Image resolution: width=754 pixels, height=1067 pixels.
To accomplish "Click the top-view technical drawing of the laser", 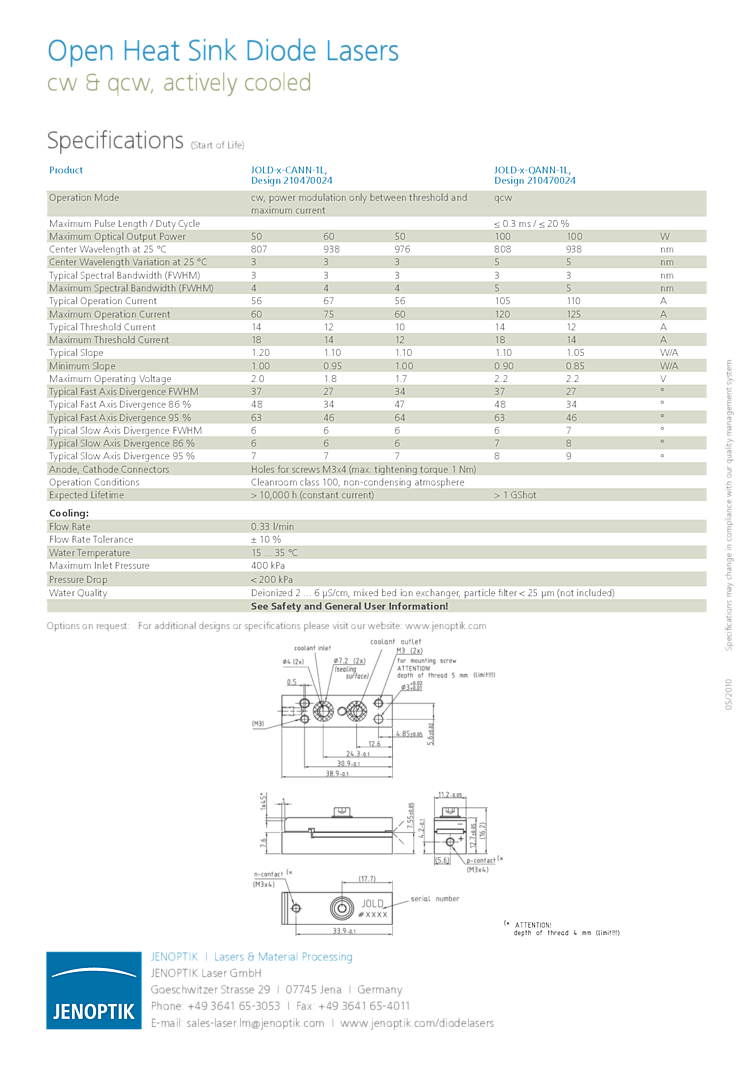I will tap(340, 711).
